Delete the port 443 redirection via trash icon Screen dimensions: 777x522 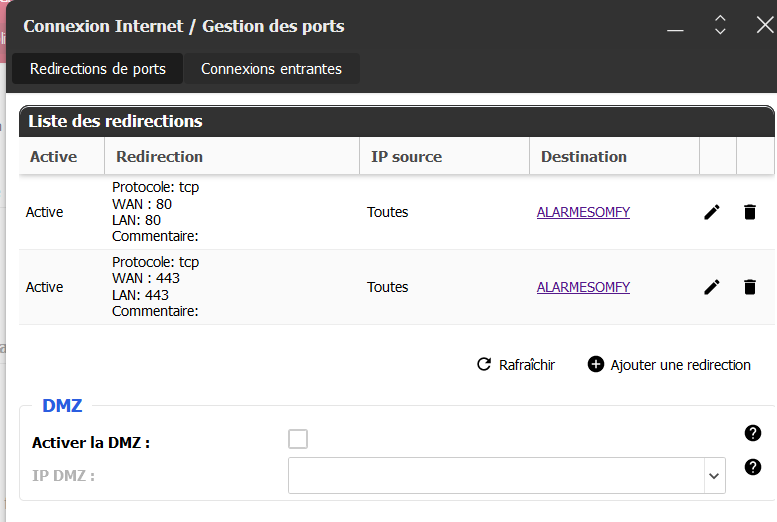(749, 287)
